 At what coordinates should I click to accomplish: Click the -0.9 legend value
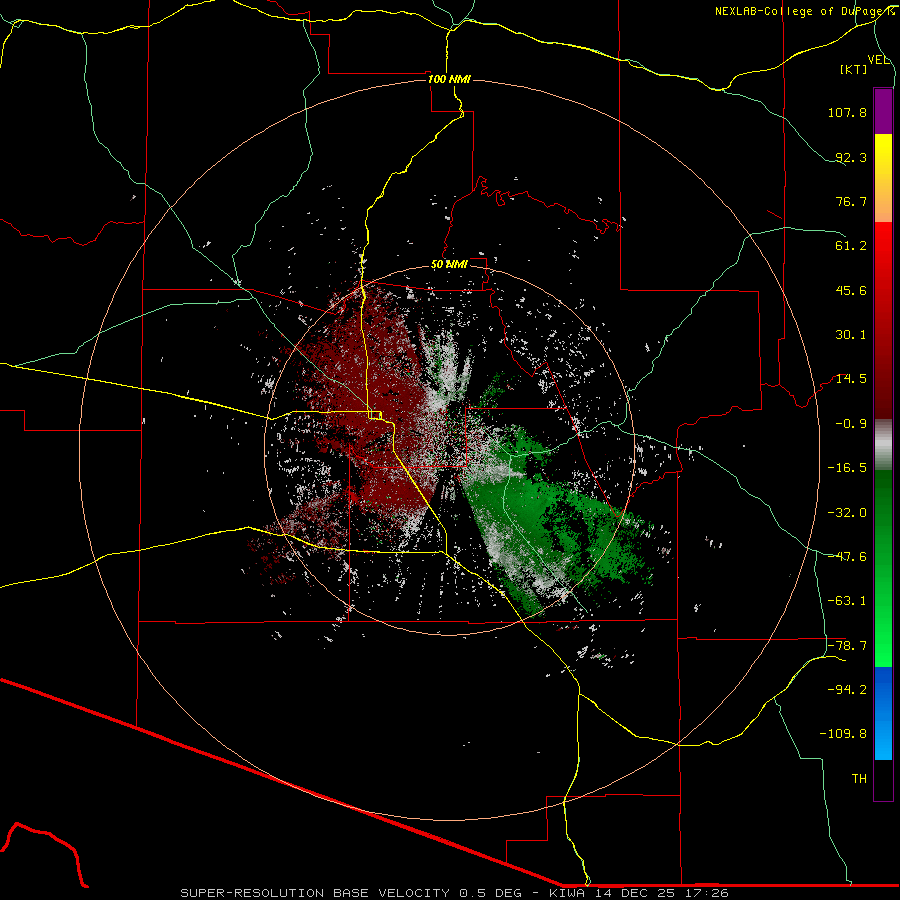pyautogui.click(x=851, y=424)
